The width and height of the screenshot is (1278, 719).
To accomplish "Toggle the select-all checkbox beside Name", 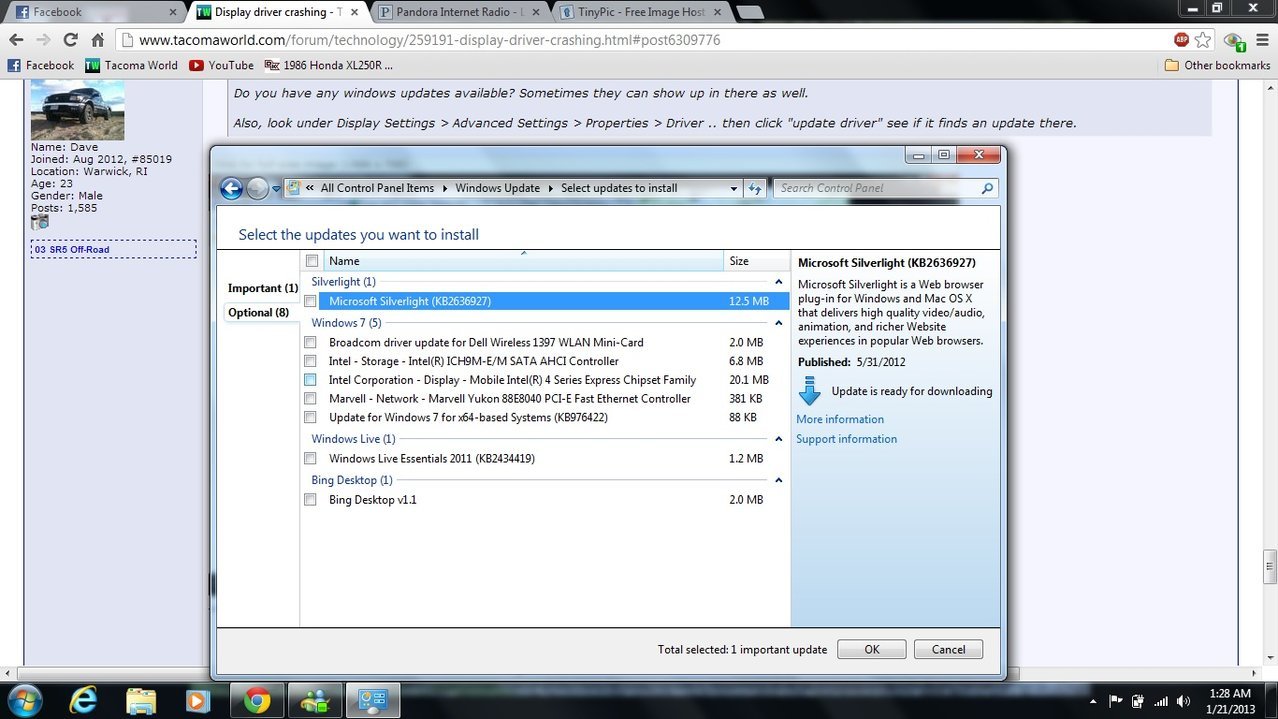I will click(x=311, y=261).
